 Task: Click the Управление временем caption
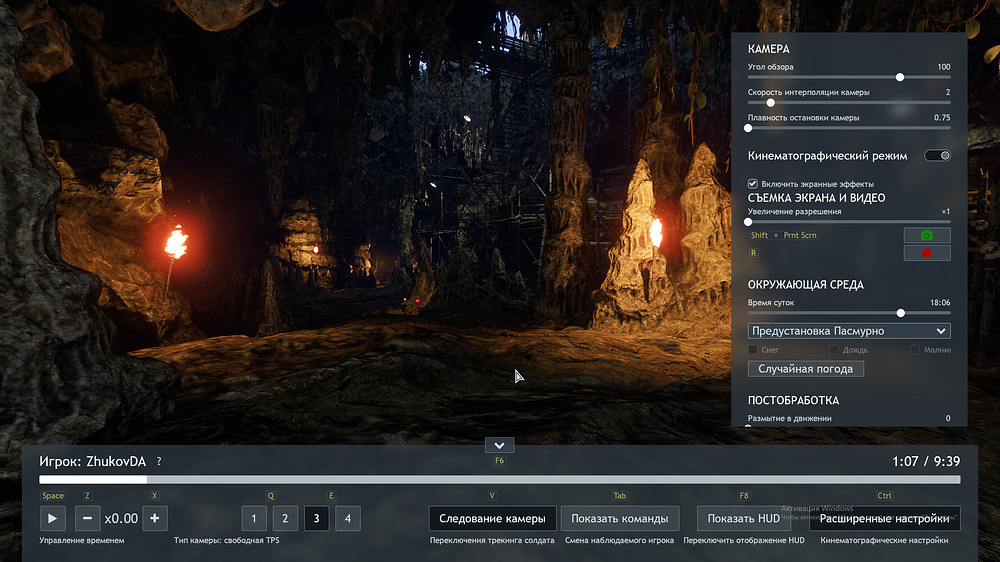click(82, 540)
